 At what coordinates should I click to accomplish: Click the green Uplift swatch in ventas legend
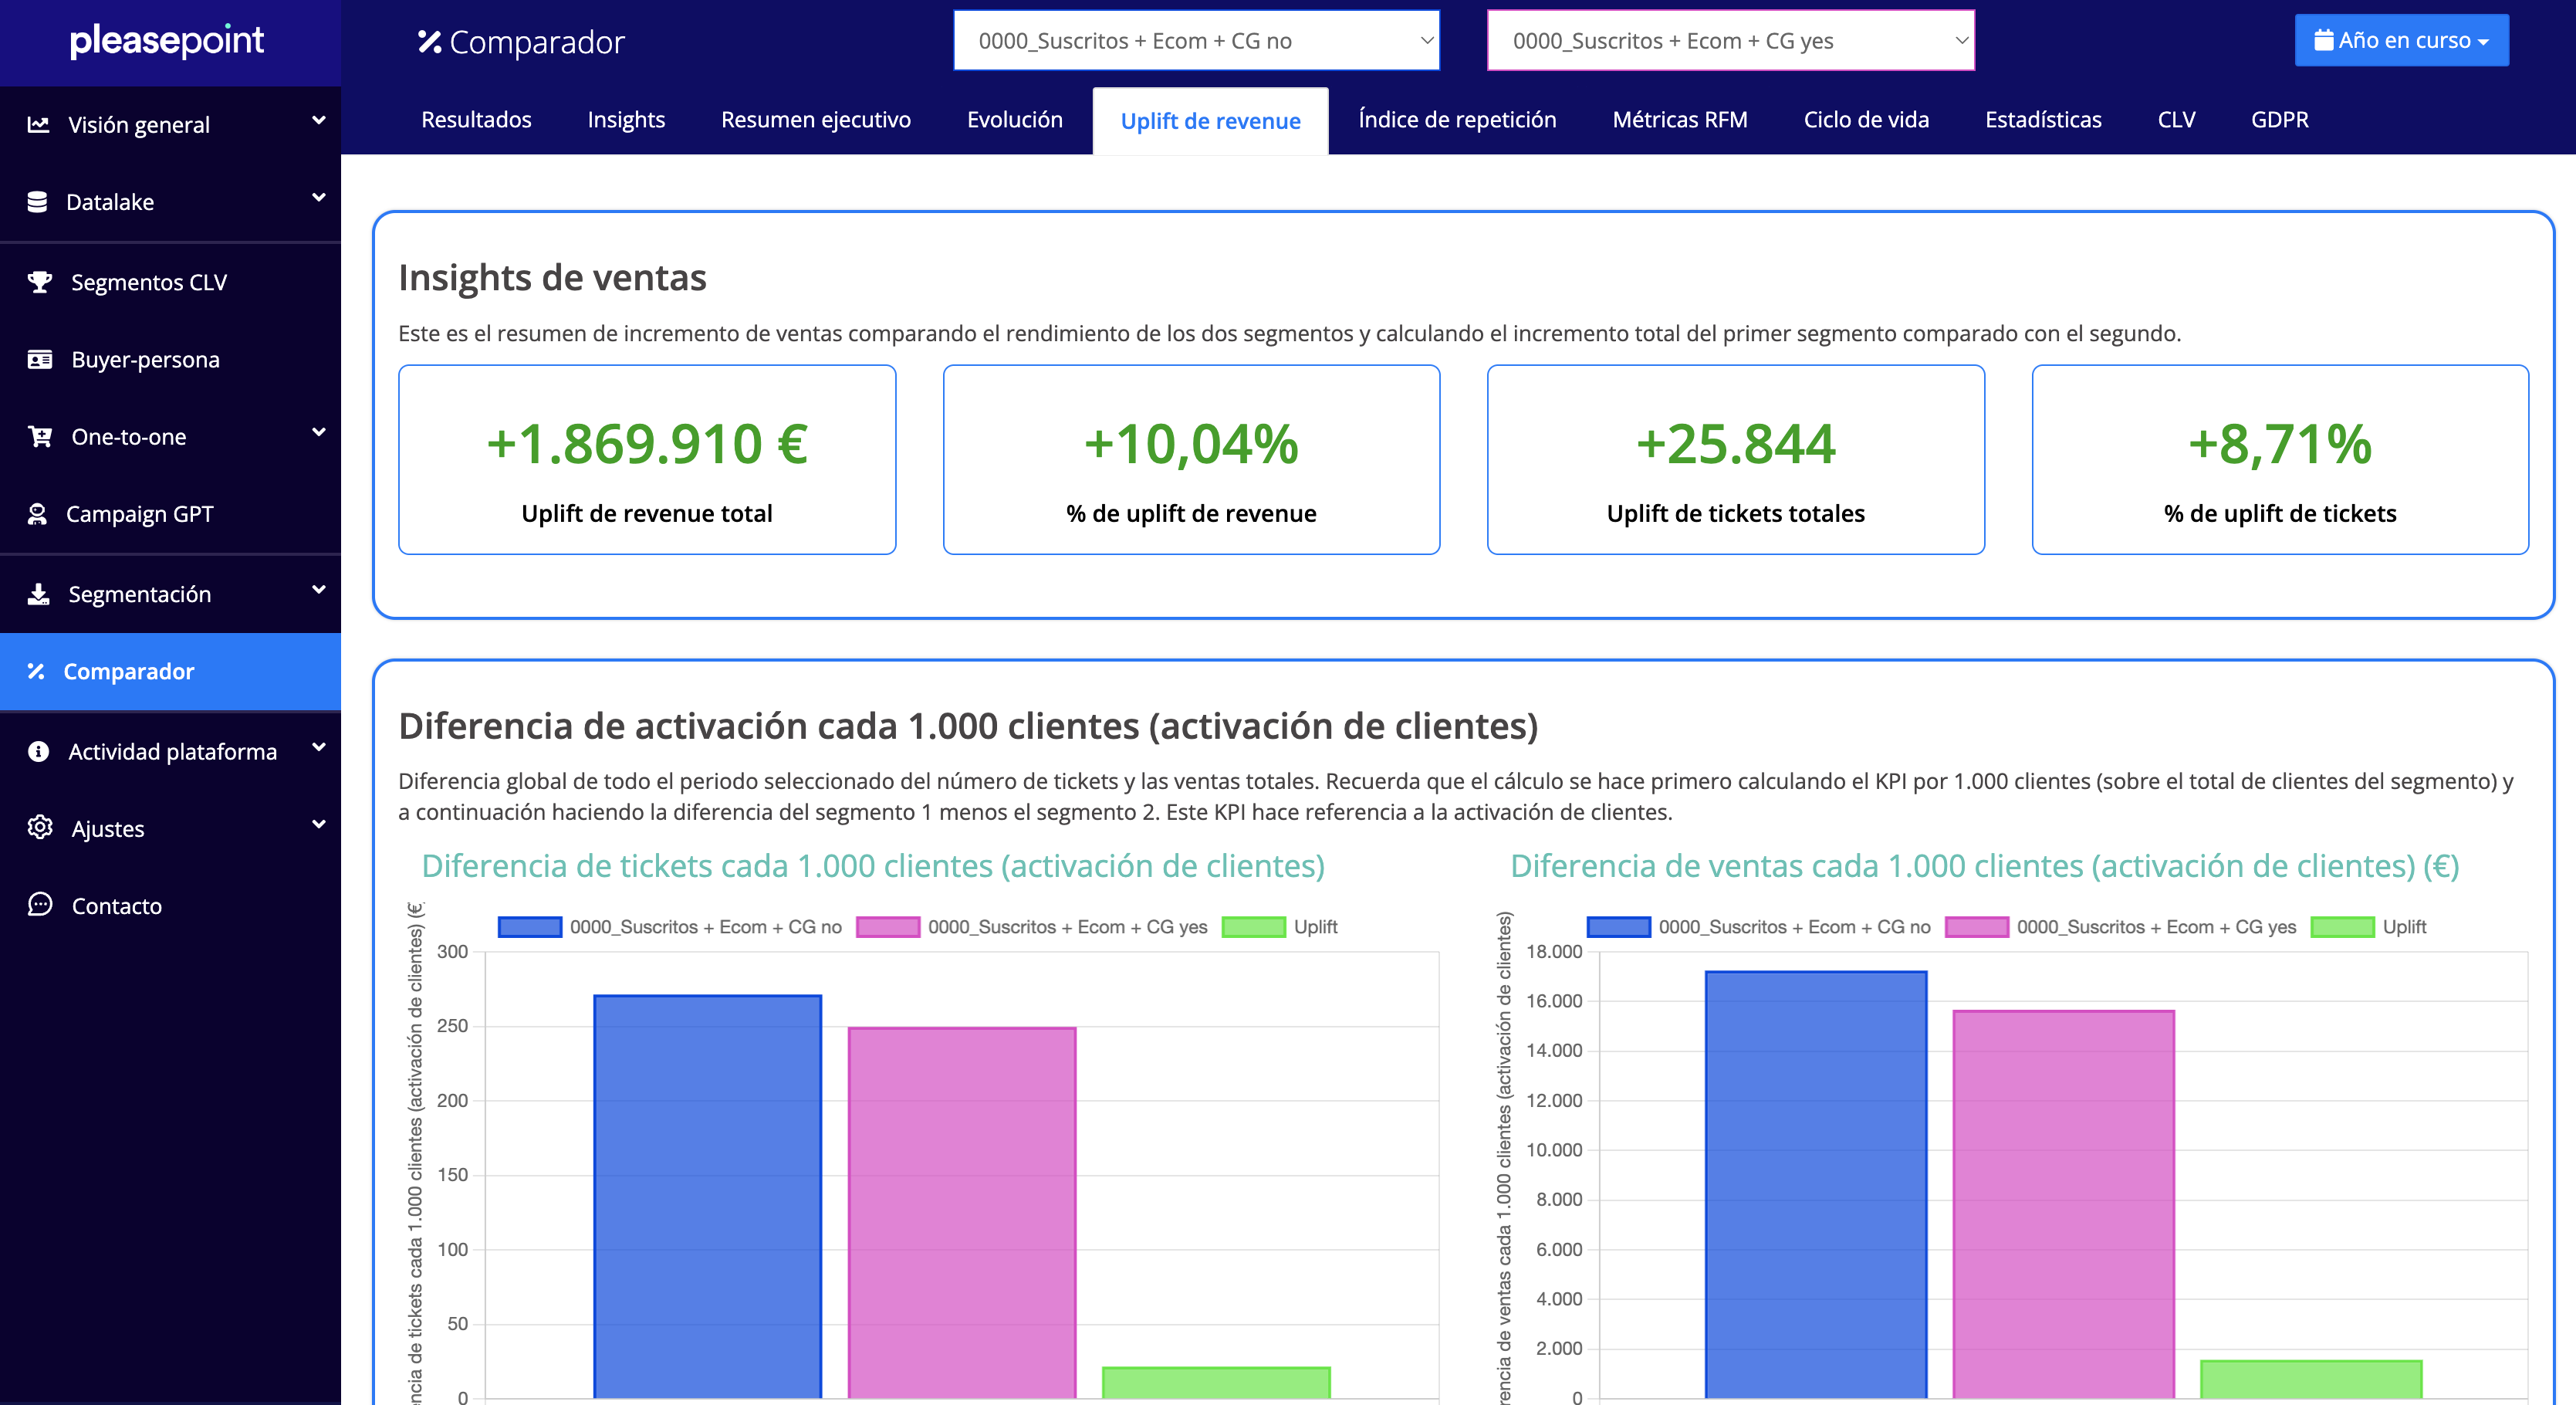tap(2342, 927)
